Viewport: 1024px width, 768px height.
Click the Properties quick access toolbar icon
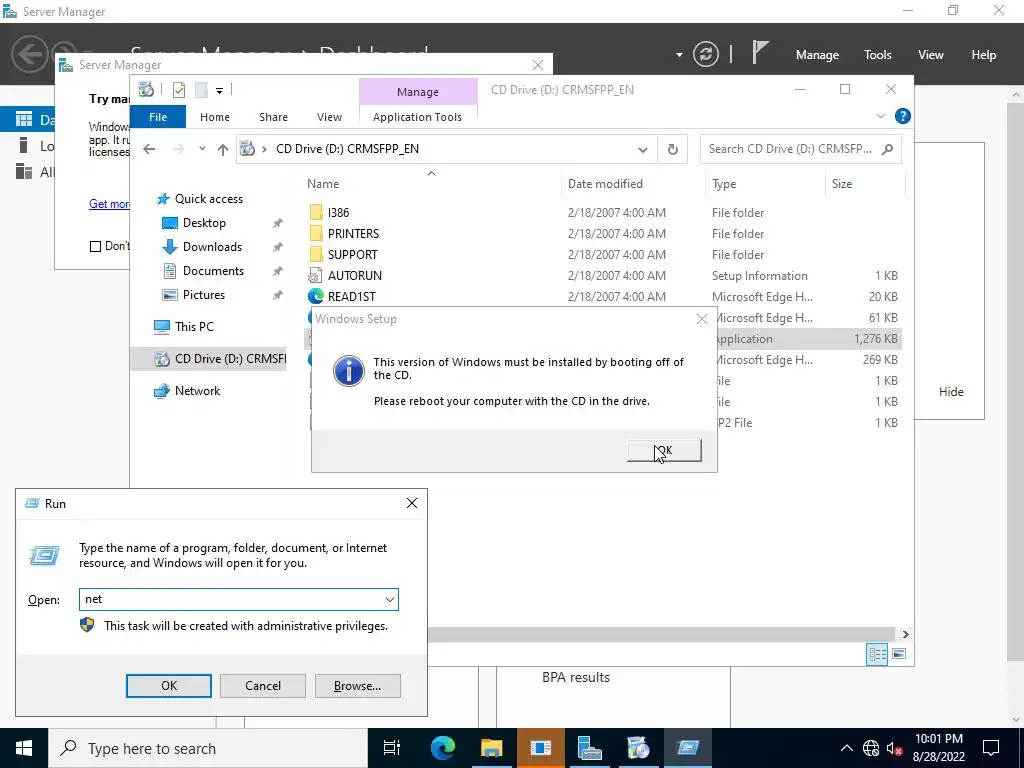179,90
